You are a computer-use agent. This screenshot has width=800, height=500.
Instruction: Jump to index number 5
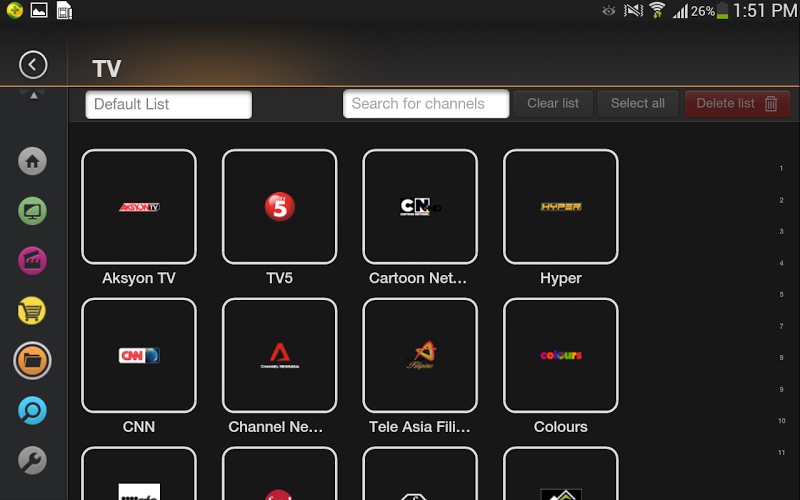[781, 295]
